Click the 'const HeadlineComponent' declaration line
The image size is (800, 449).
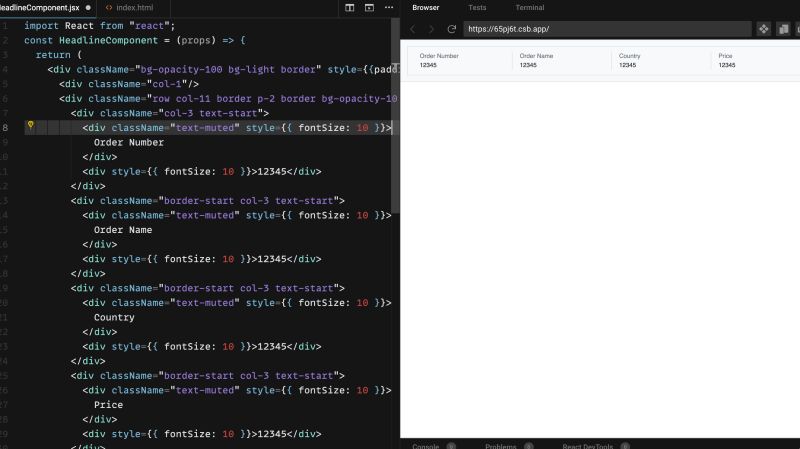point(135,40)
